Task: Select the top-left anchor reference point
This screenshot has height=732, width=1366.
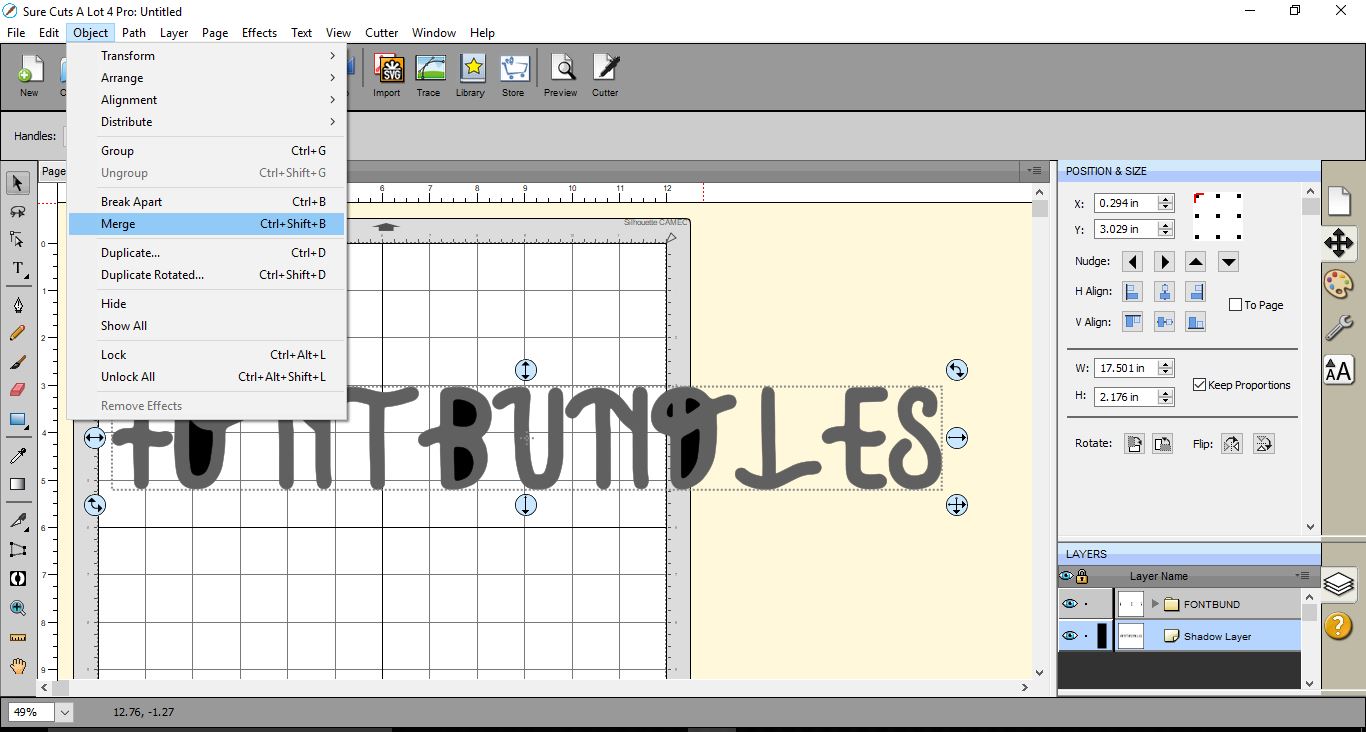Action: pyautogui.click(x=1198, y=197)
